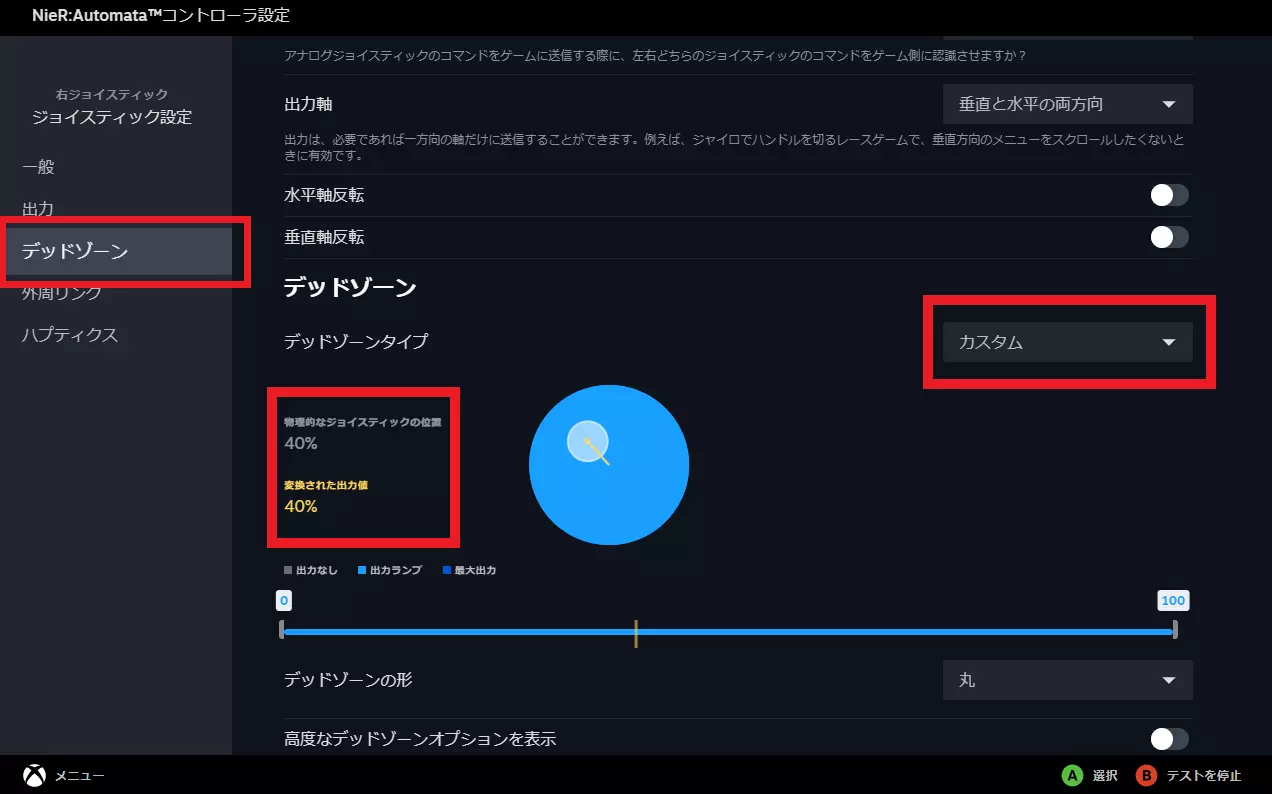The width and height of the screenshot is (1272, 794).
Task: Open the 出力軸 dropdown 垂直と水平の両方向
Action: tap(1068, 104)
